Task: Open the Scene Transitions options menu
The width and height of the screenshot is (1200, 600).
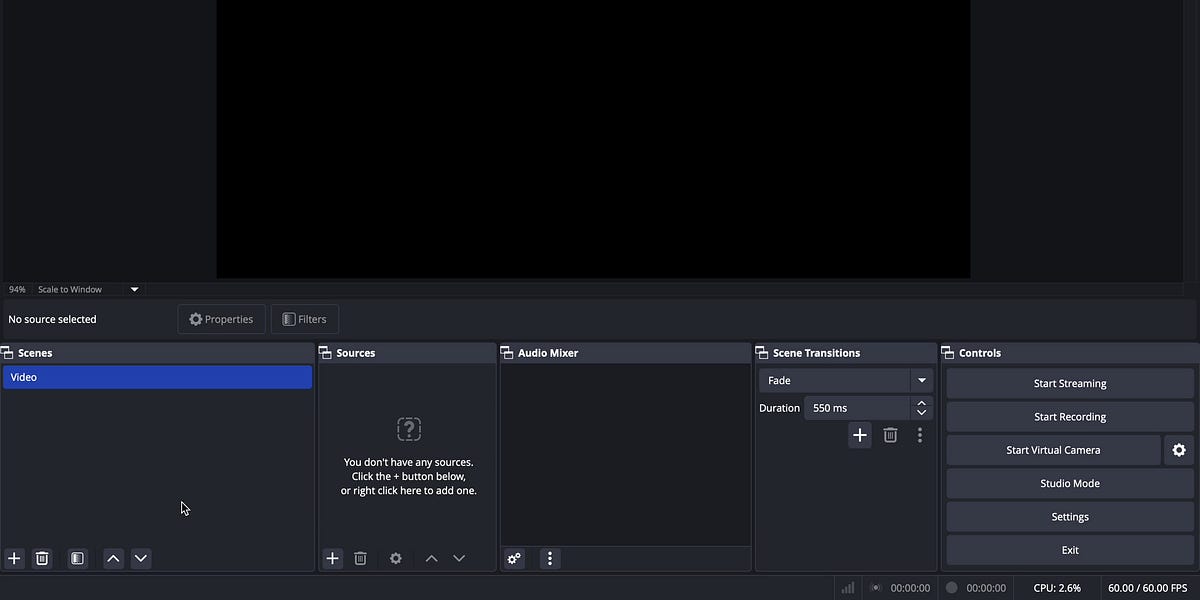Action: point(920,435)
